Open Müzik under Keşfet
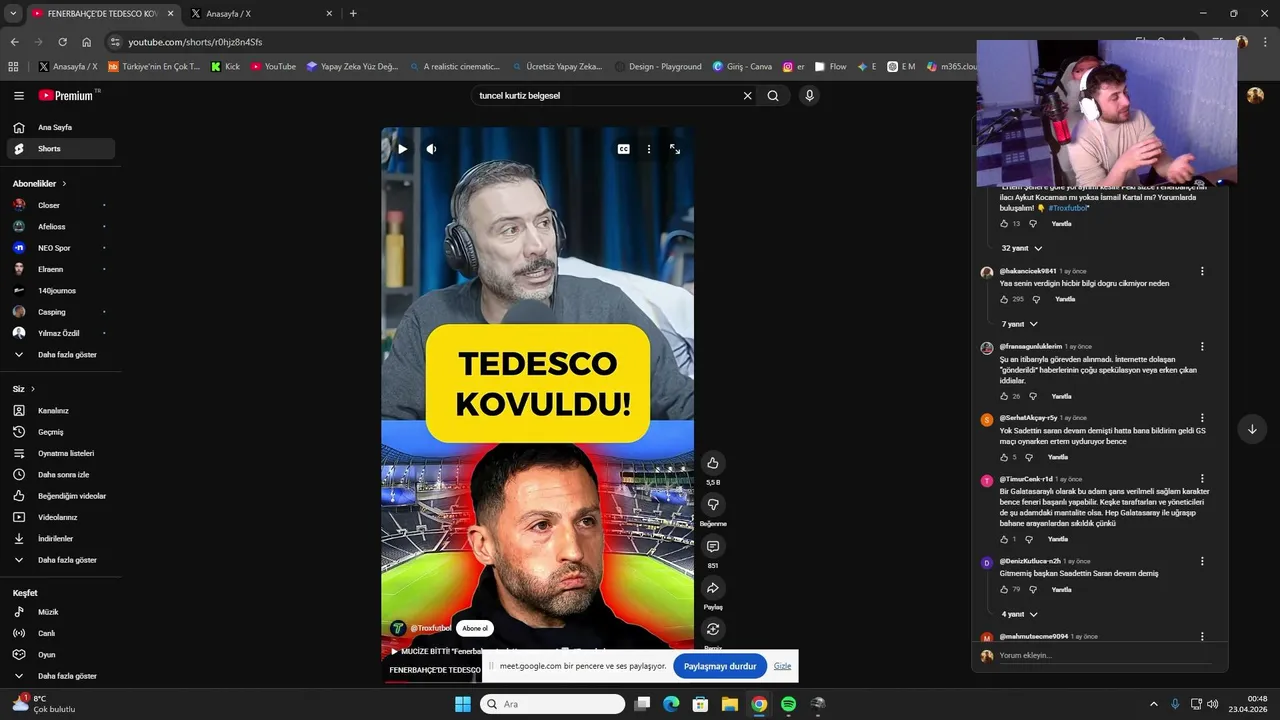 pos(62,612)
